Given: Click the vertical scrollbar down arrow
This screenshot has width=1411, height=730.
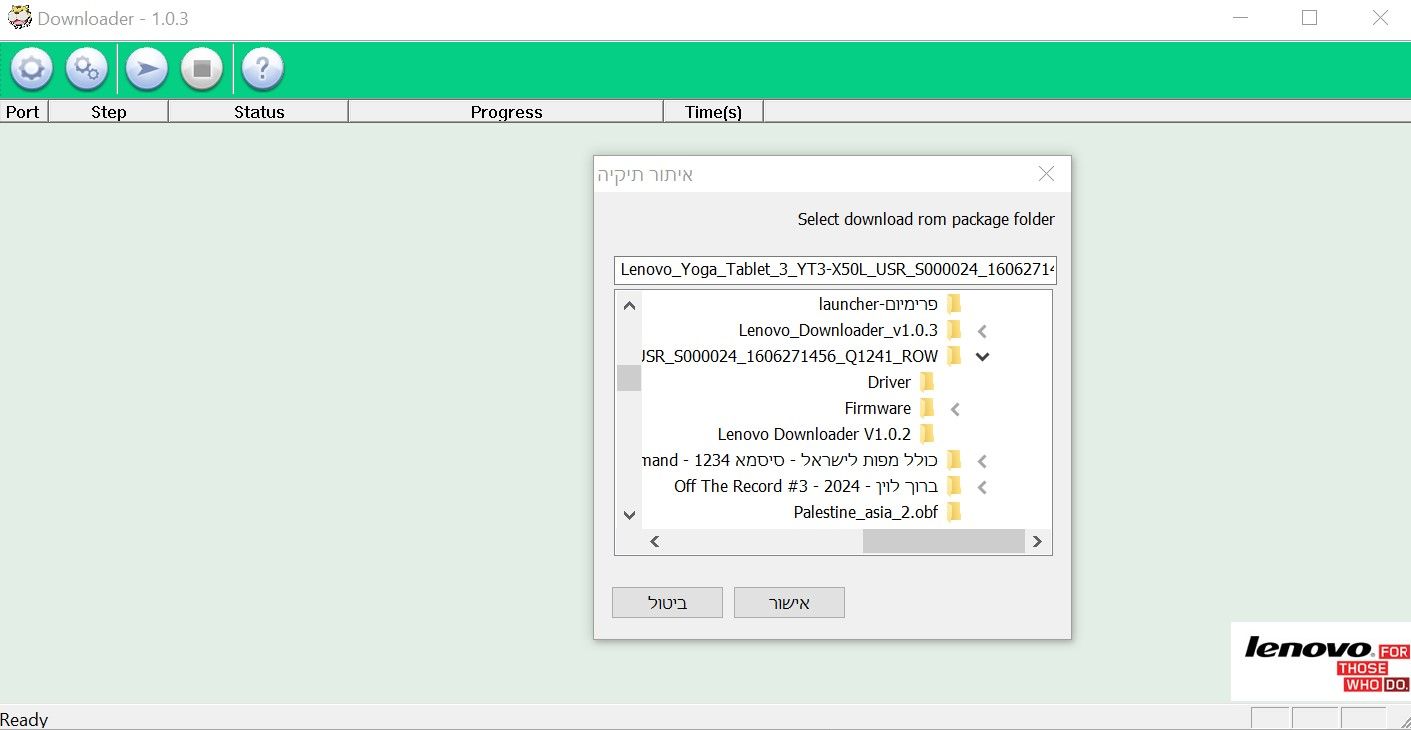Looking at the screenshot, I should (x=629, y=515).
